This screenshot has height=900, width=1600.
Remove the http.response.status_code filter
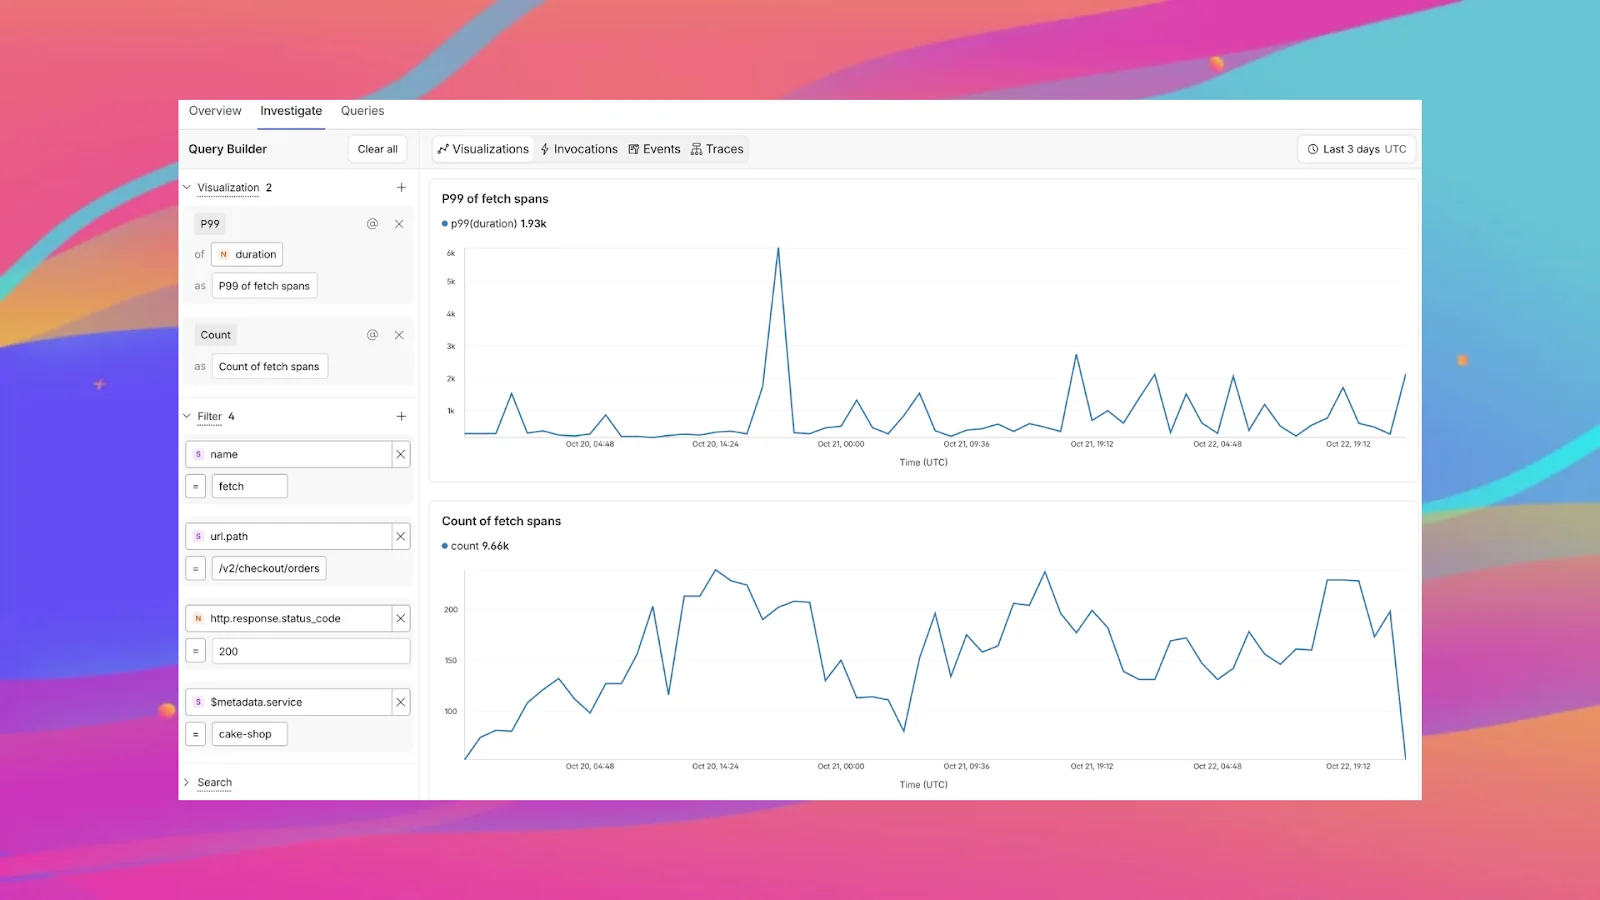point(401,619)
